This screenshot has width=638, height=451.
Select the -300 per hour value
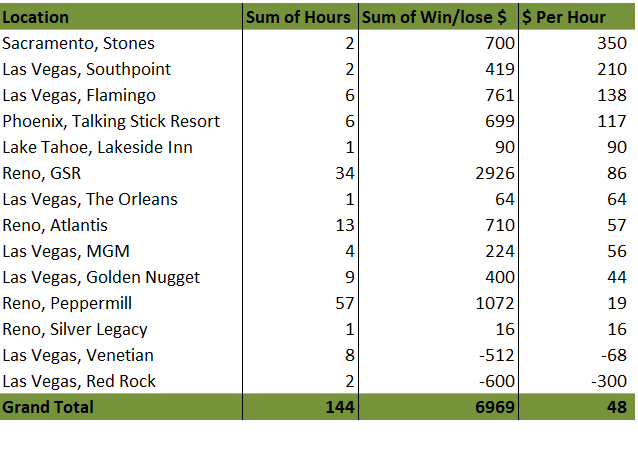609,381
